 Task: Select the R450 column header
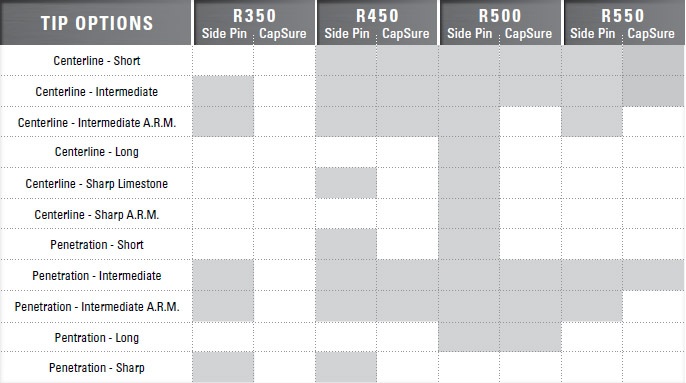(x=377, y=16)
